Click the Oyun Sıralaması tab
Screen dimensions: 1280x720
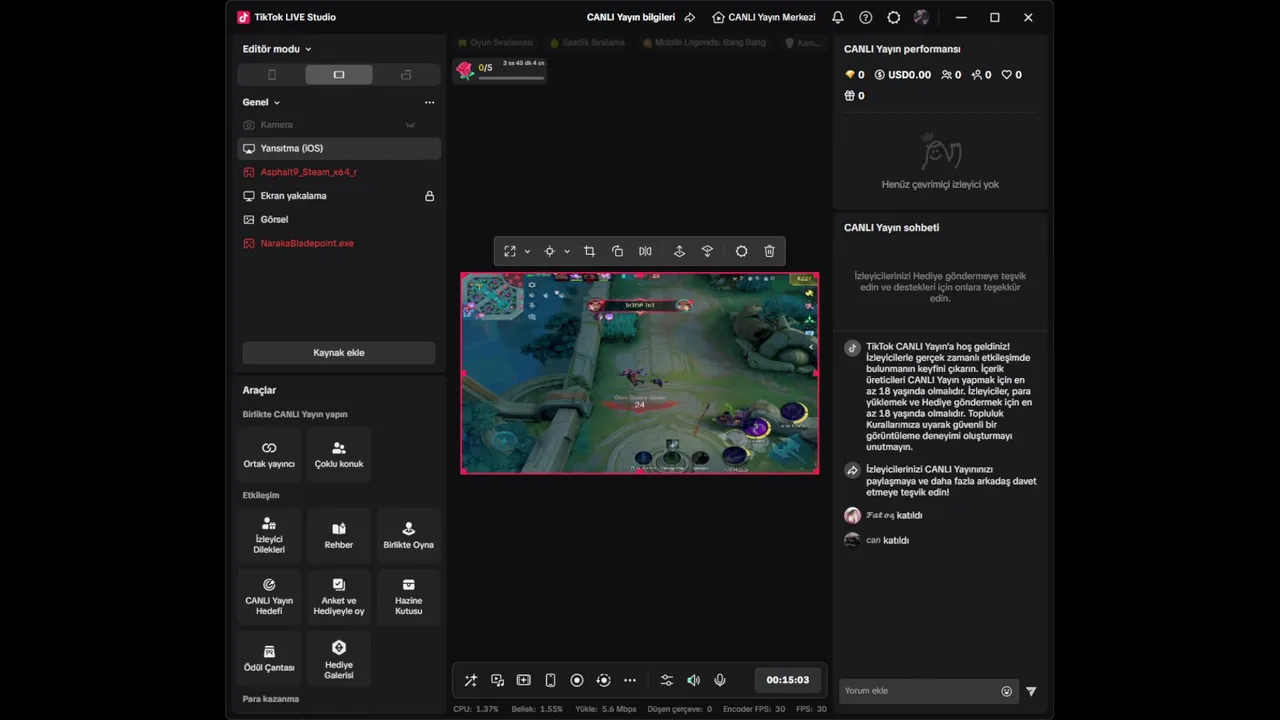pyautogui.click(x=496, y=43)
